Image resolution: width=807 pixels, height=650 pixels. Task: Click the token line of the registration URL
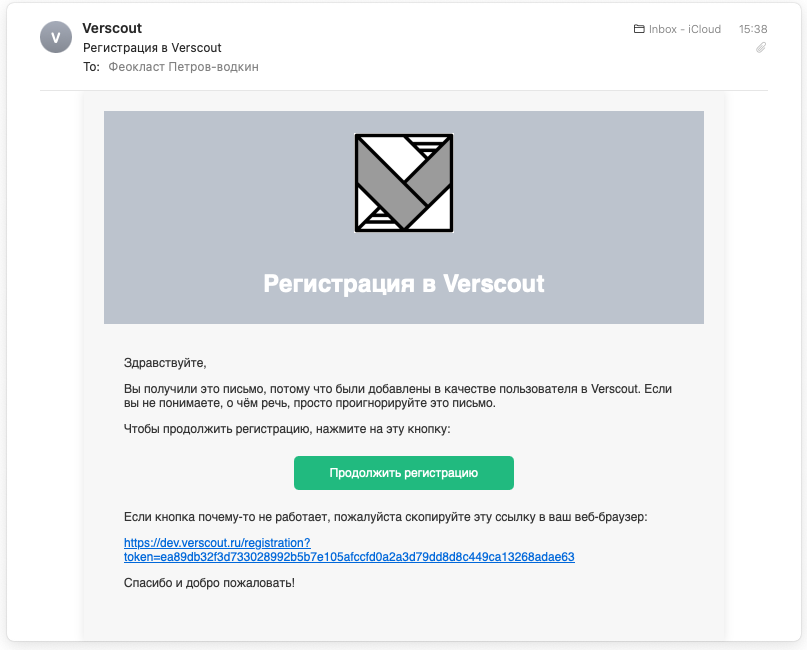click(349, 557)
